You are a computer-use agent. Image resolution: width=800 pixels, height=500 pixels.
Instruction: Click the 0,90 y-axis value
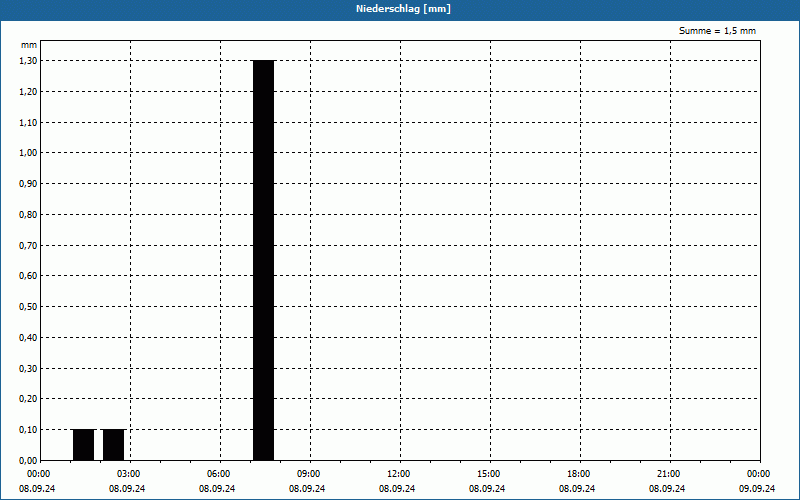tap(28, 184)
